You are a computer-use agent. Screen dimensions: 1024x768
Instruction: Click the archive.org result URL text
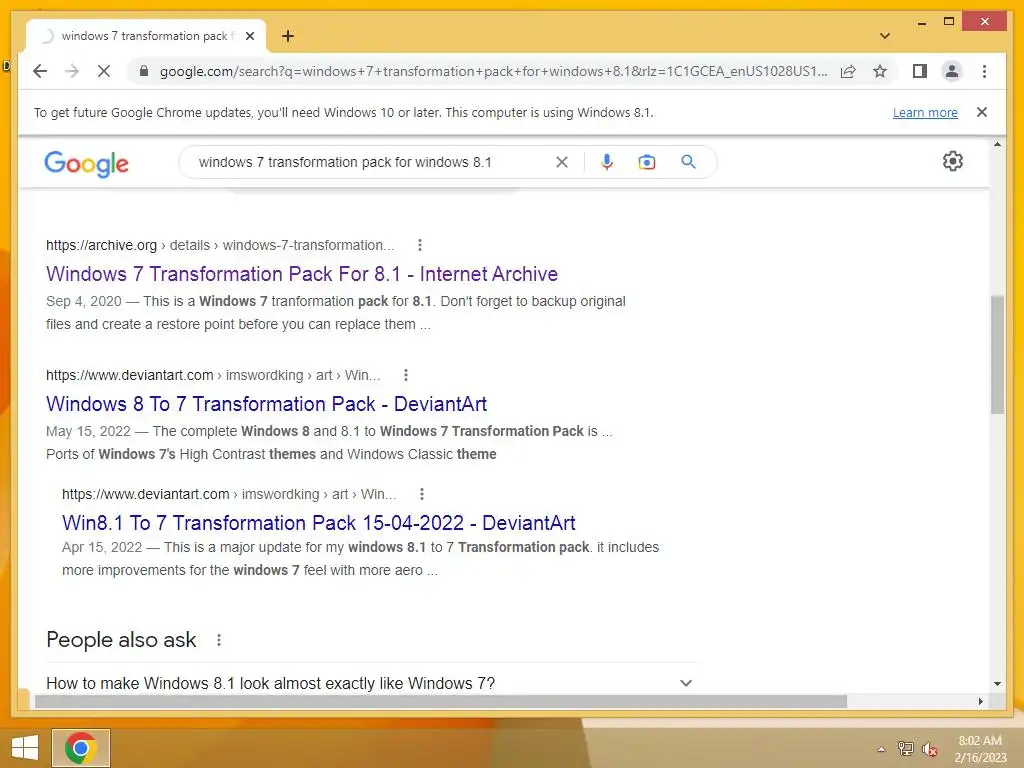(x=220, y=246)
